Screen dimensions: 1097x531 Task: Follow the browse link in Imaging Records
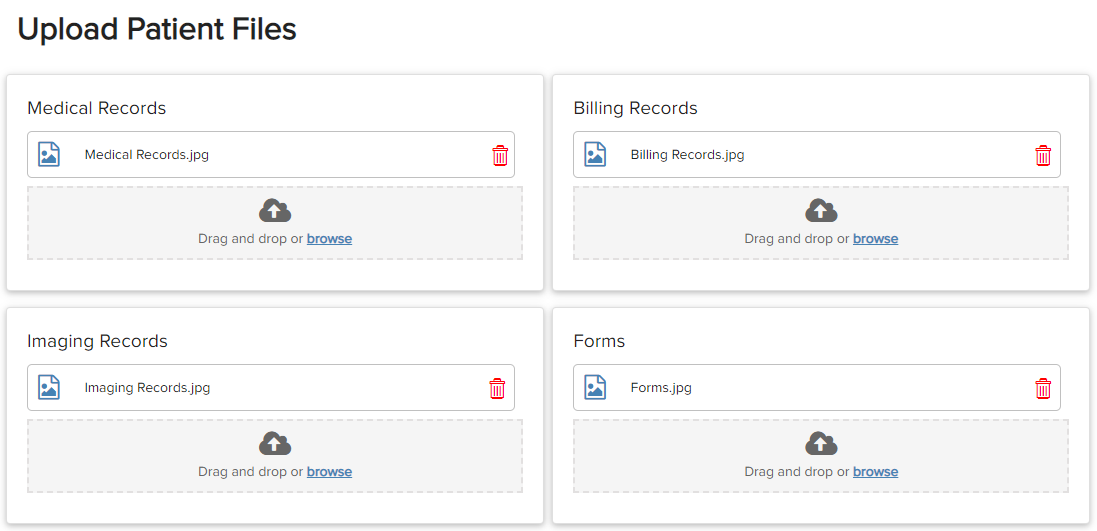pyautogui.click(x=330, y=472)
